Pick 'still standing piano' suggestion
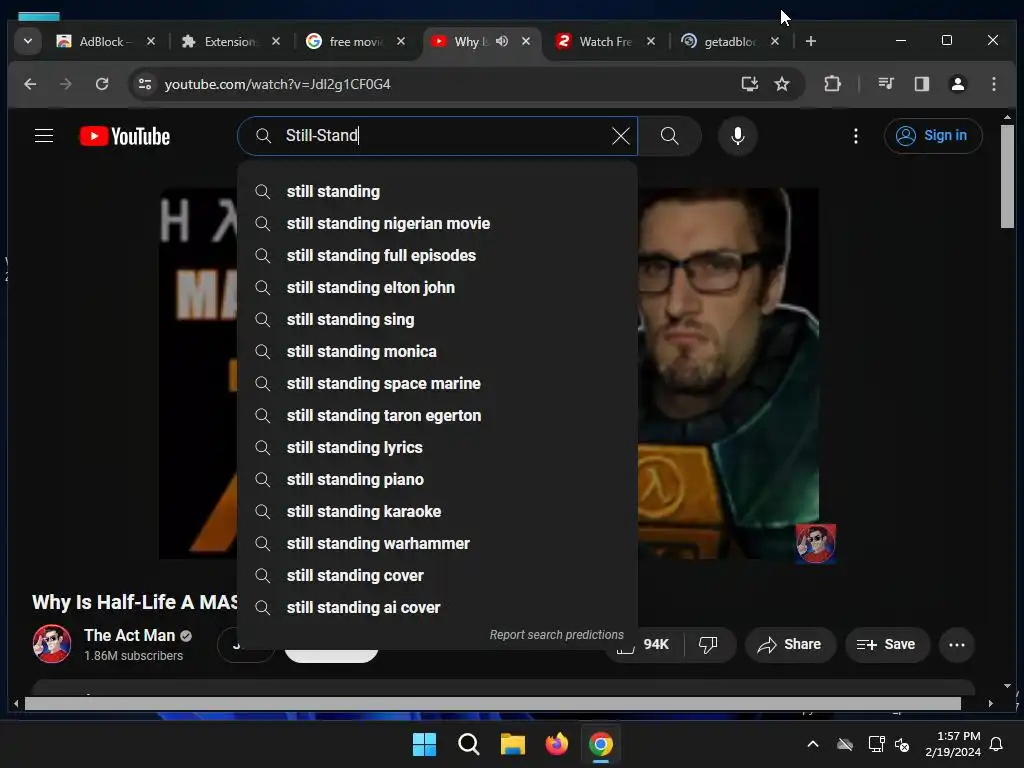Screen dimensions: 1024x768 point(438,479)
